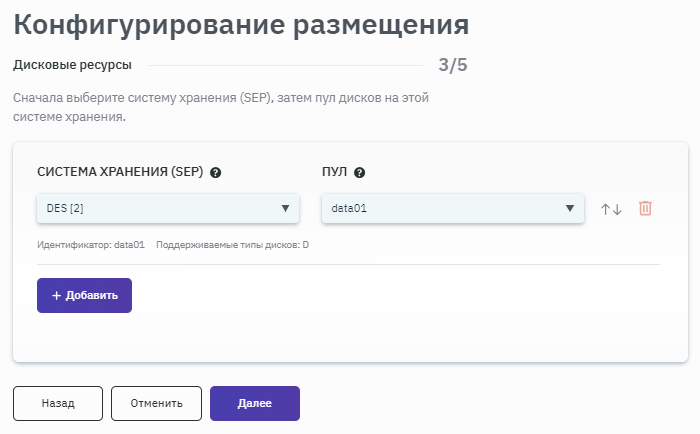Click the help icon beside ПУЛ label
Screen dimensions: 700x434
[x=360, y=172]
